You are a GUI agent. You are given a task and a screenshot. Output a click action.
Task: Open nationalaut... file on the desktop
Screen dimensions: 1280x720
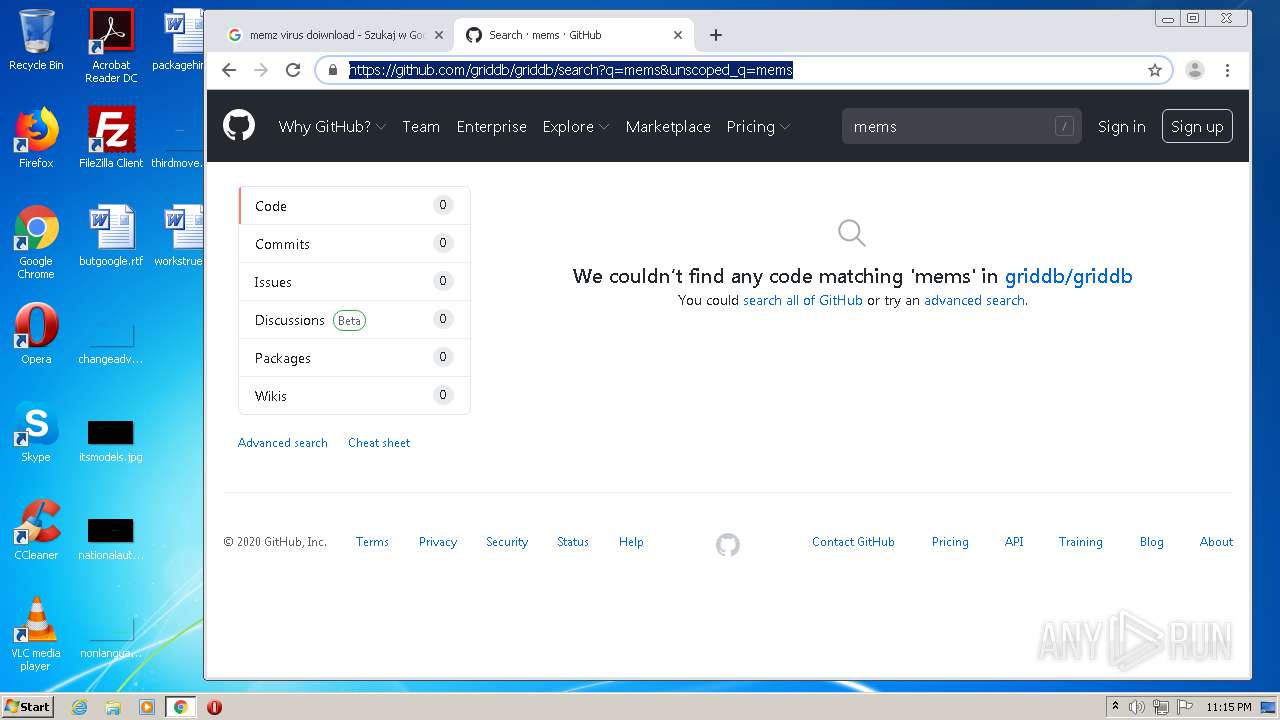111,538
